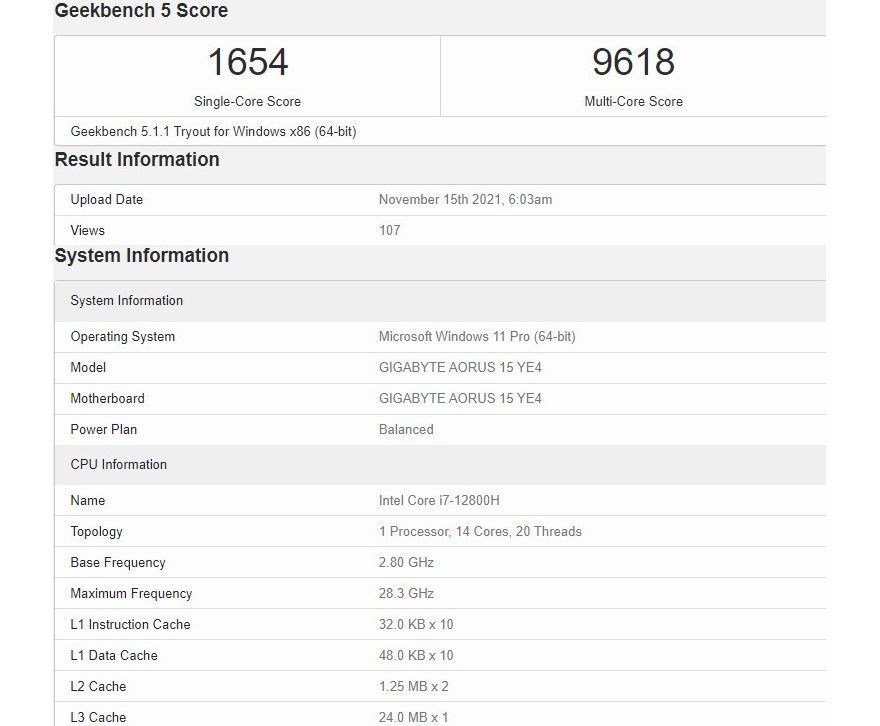Click the "Maximum Frequency" label
This screenshot has height=726, width=880.
131,594
